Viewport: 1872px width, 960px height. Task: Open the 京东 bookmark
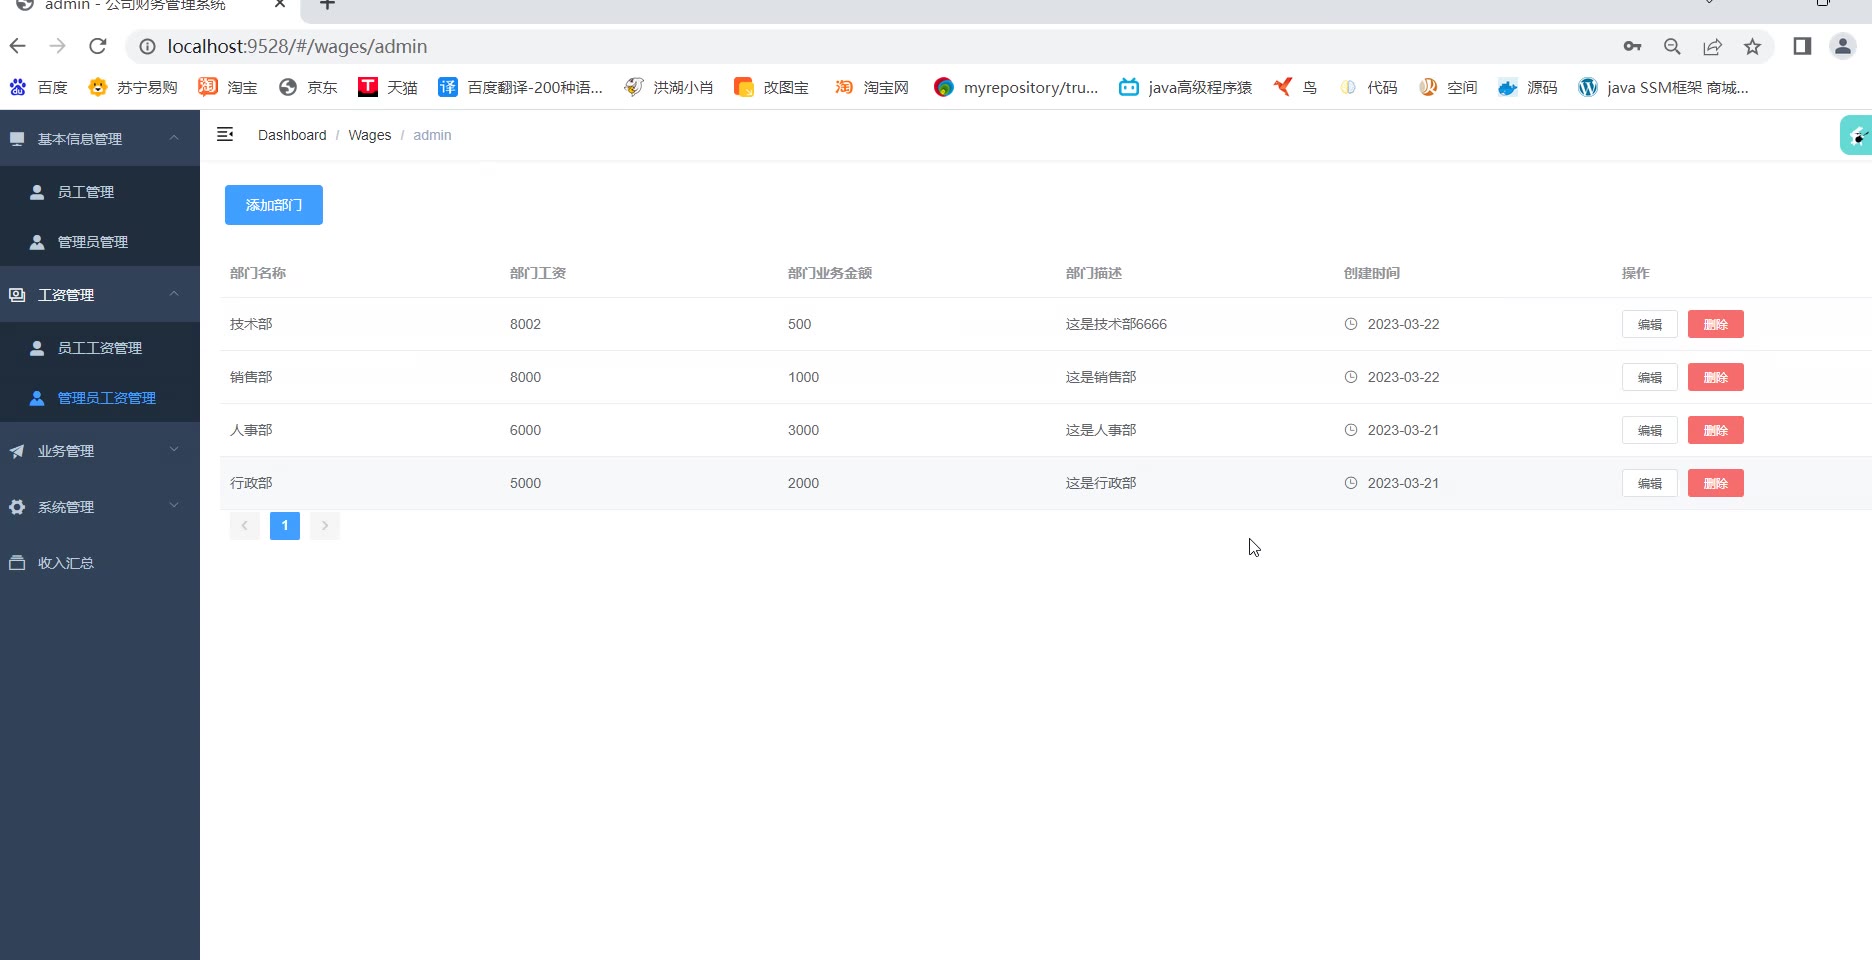[x=308, y=87]
